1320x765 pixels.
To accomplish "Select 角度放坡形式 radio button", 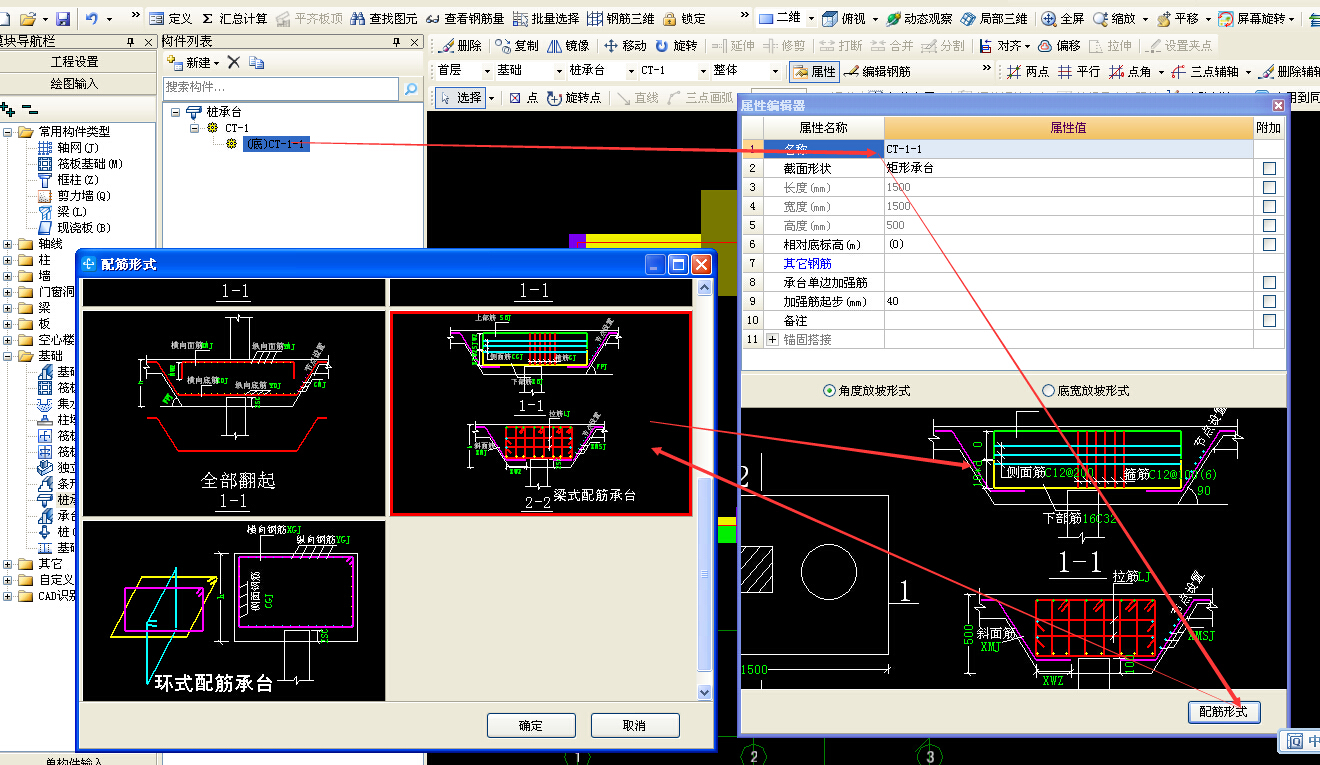I will pyautogui.click(x=829, y=391).
